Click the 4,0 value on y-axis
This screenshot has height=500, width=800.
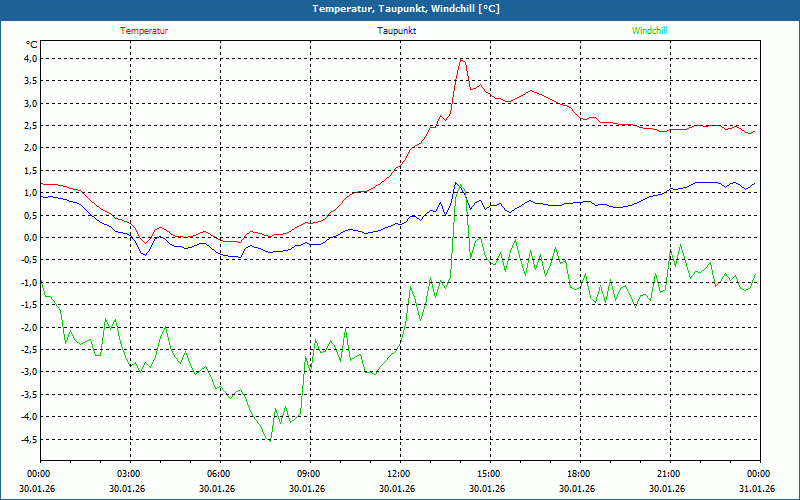29,59
